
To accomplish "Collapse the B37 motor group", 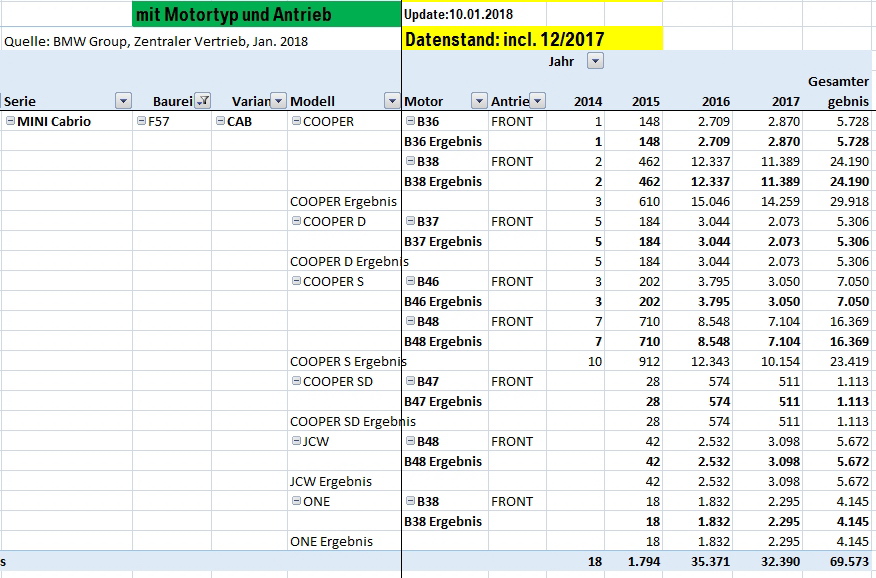I will (x=411, y=221).
